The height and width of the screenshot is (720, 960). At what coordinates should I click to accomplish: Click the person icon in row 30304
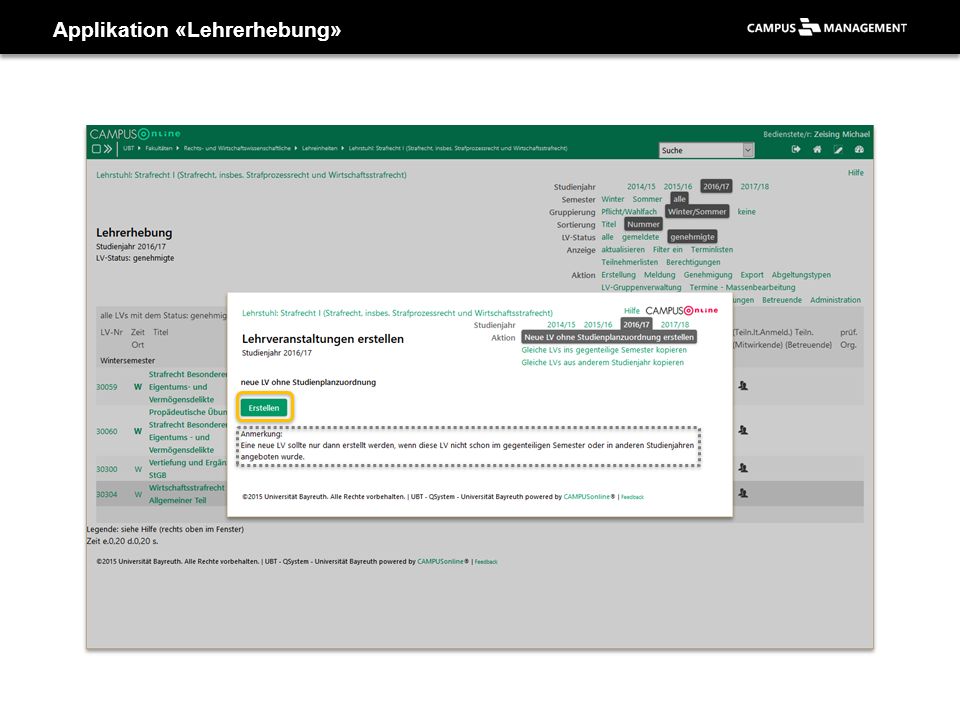[743, 493]
